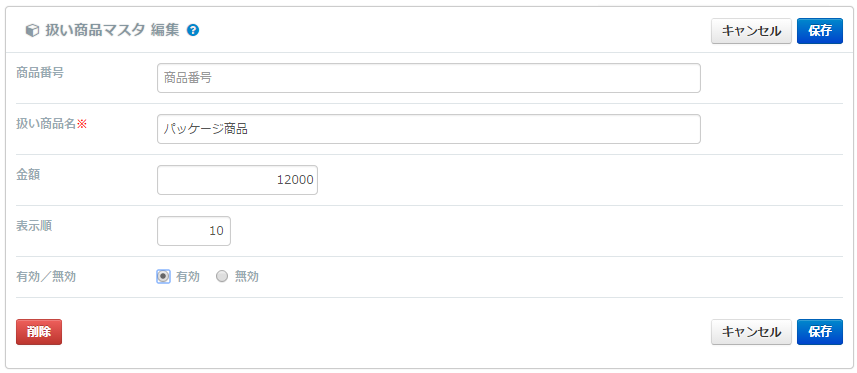
Task: Click the 無効 label text
Action: click(246, 277)
